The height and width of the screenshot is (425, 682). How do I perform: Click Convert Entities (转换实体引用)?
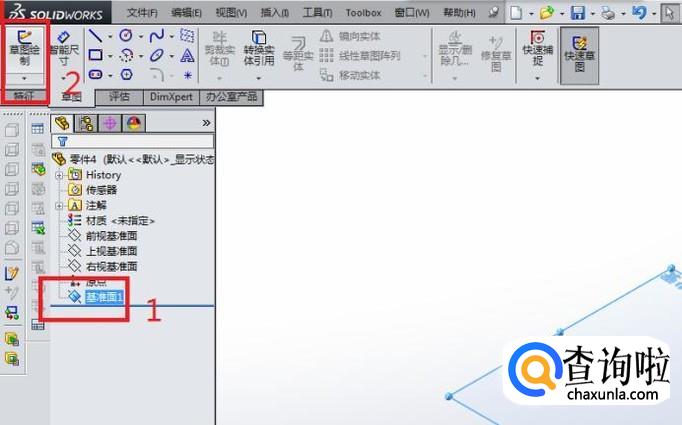[x=259, y=49]
